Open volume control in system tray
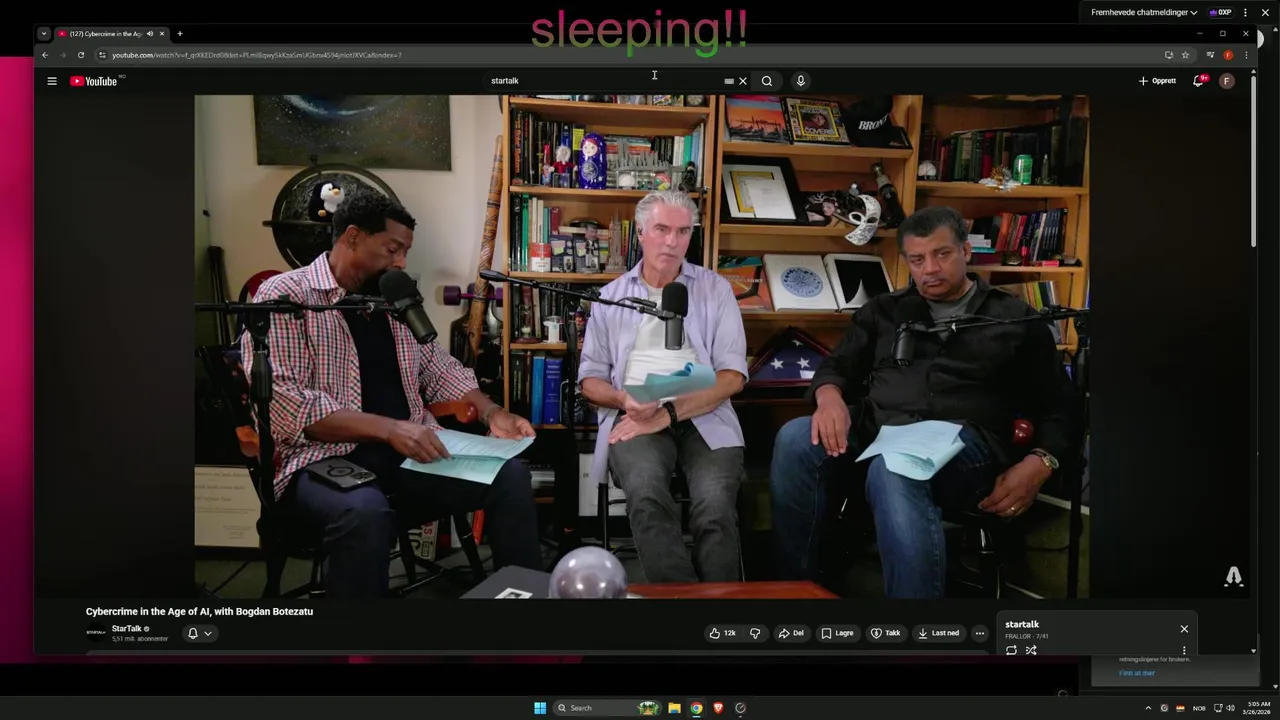The height and width of the screenshot is (720, 1280). point(1230,708)
